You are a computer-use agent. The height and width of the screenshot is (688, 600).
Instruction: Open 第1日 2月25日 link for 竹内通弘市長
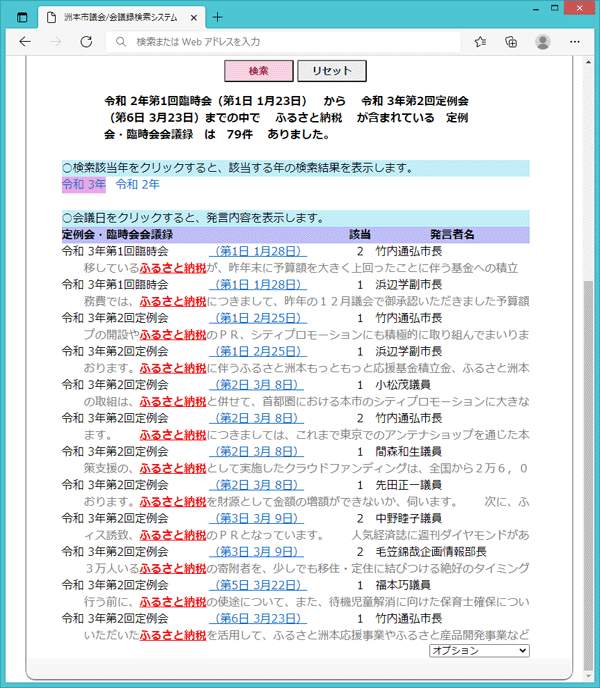coord(258,318)
